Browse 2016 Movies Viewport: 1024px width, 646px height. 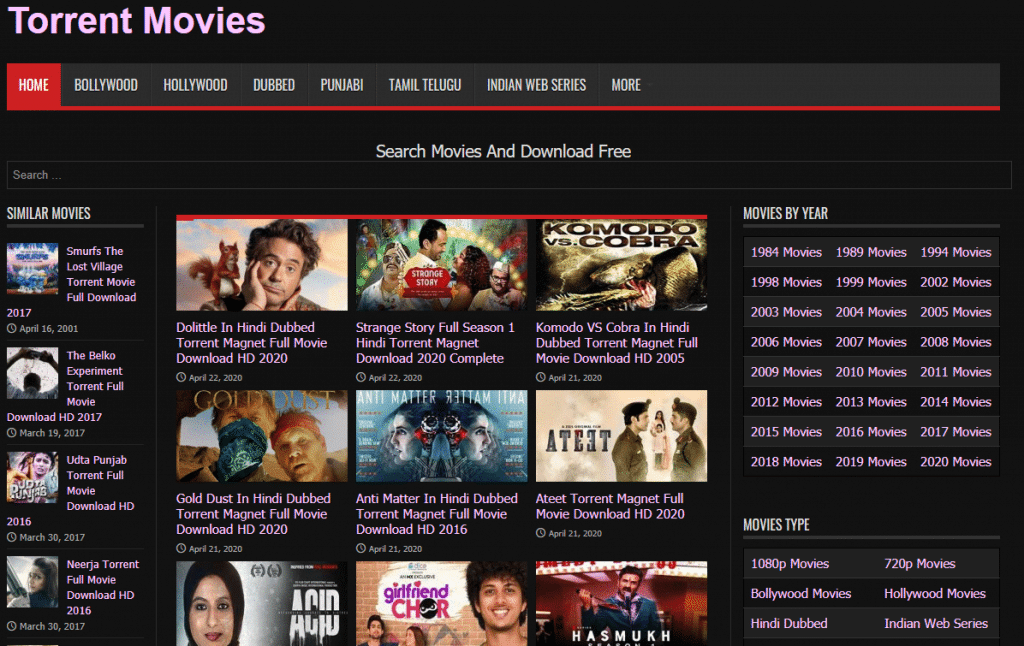(x=871, y=432)
